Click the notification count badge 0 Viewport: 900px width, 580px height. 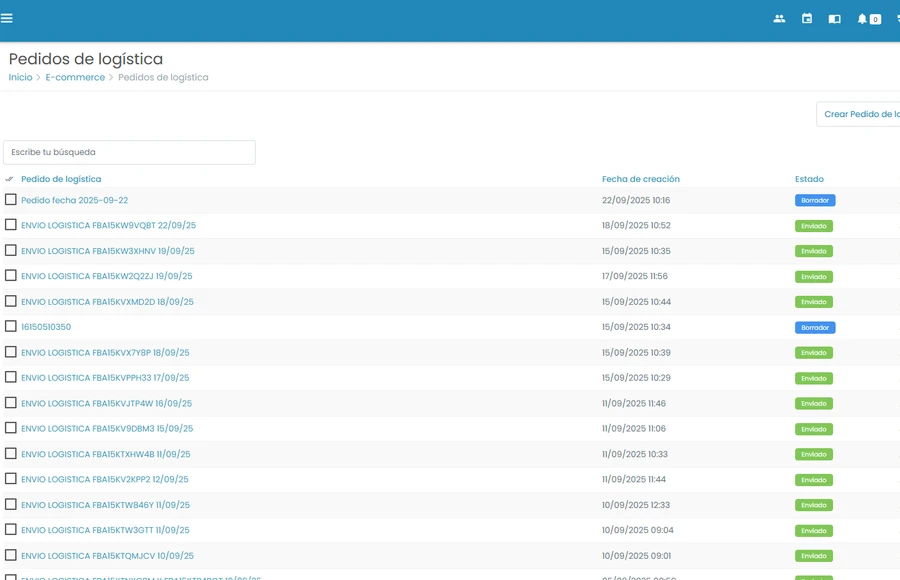875,20
